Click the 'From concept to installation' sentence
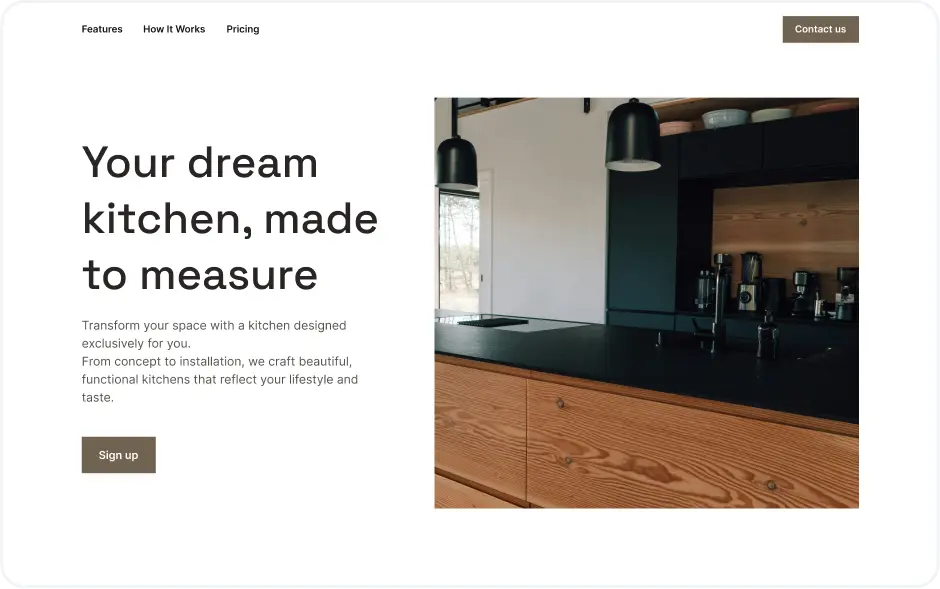 pyautogui.click(x=219, y=379)
